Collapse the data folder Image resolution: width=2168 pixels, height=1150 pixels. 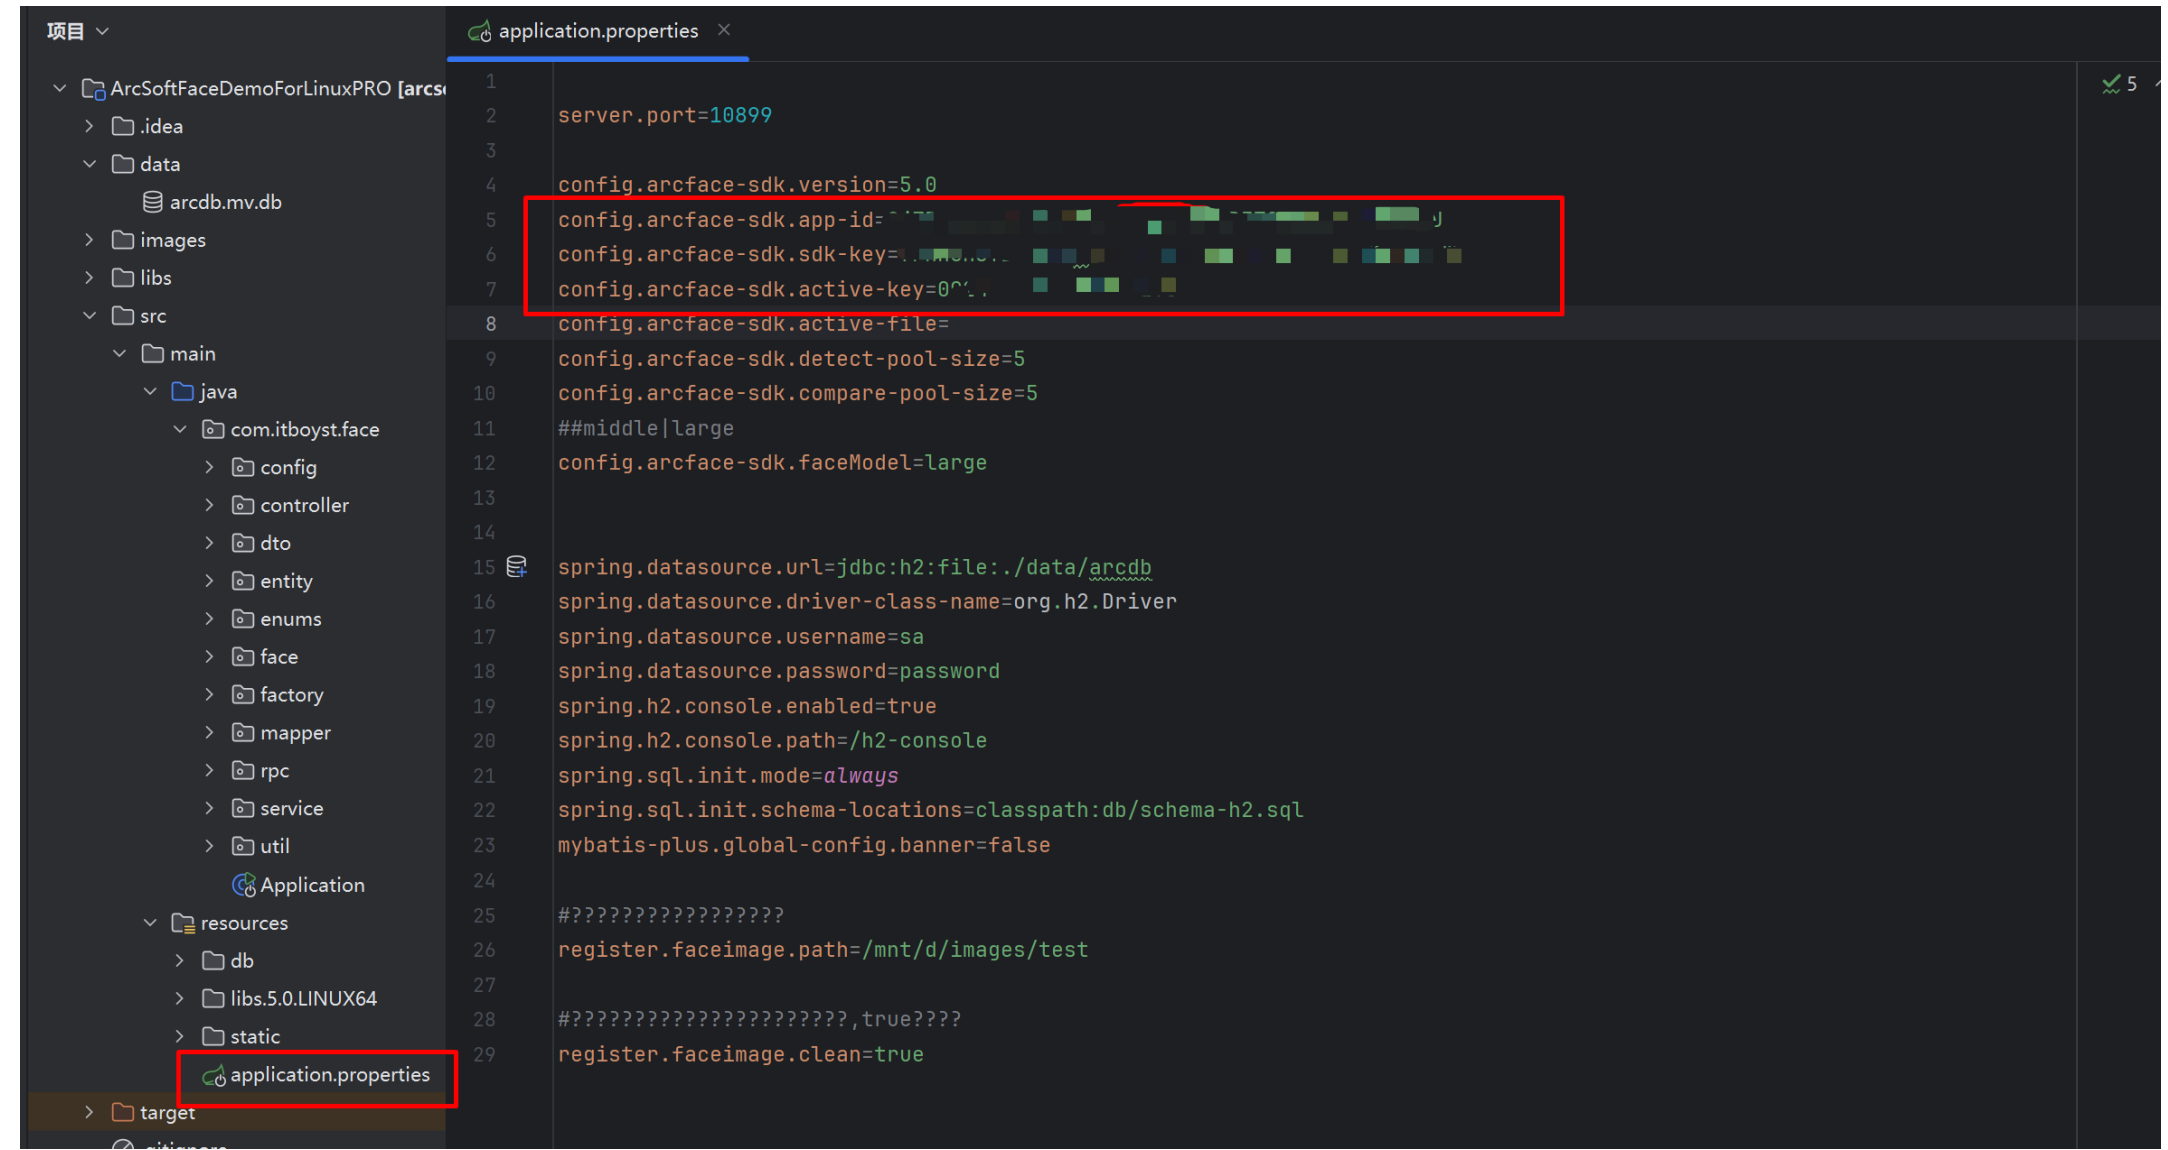click(x=90, y=164)
